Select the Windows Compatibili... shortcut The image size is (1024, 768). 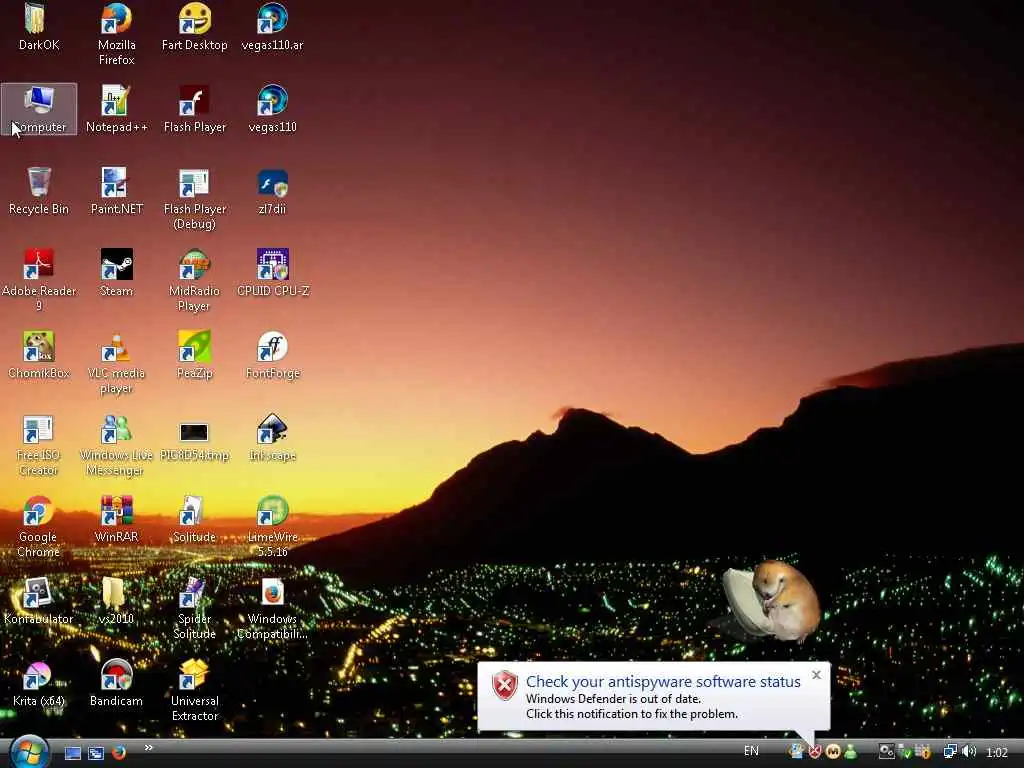[x=272, y=609]
